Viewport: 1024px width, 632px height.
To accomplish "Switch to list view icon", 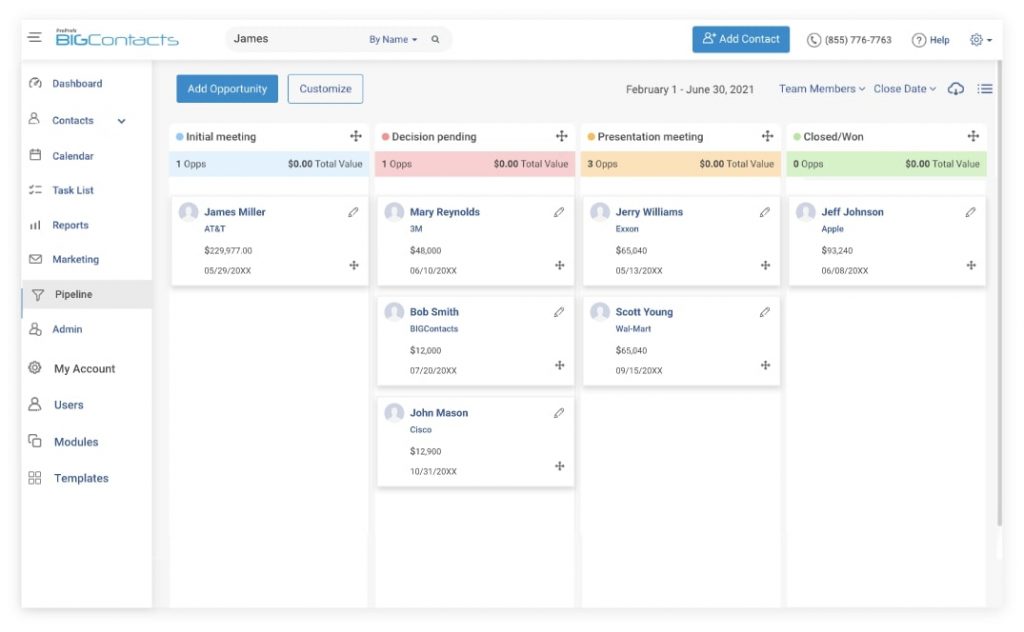I will 985,89.
